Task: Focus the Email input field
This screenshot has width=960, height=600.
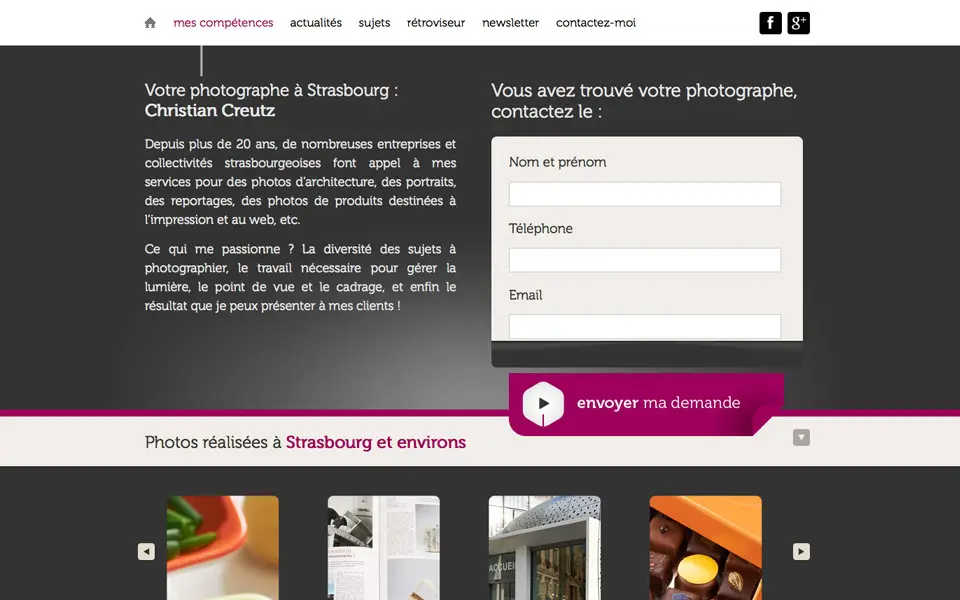Action: [x=645, y=326]
